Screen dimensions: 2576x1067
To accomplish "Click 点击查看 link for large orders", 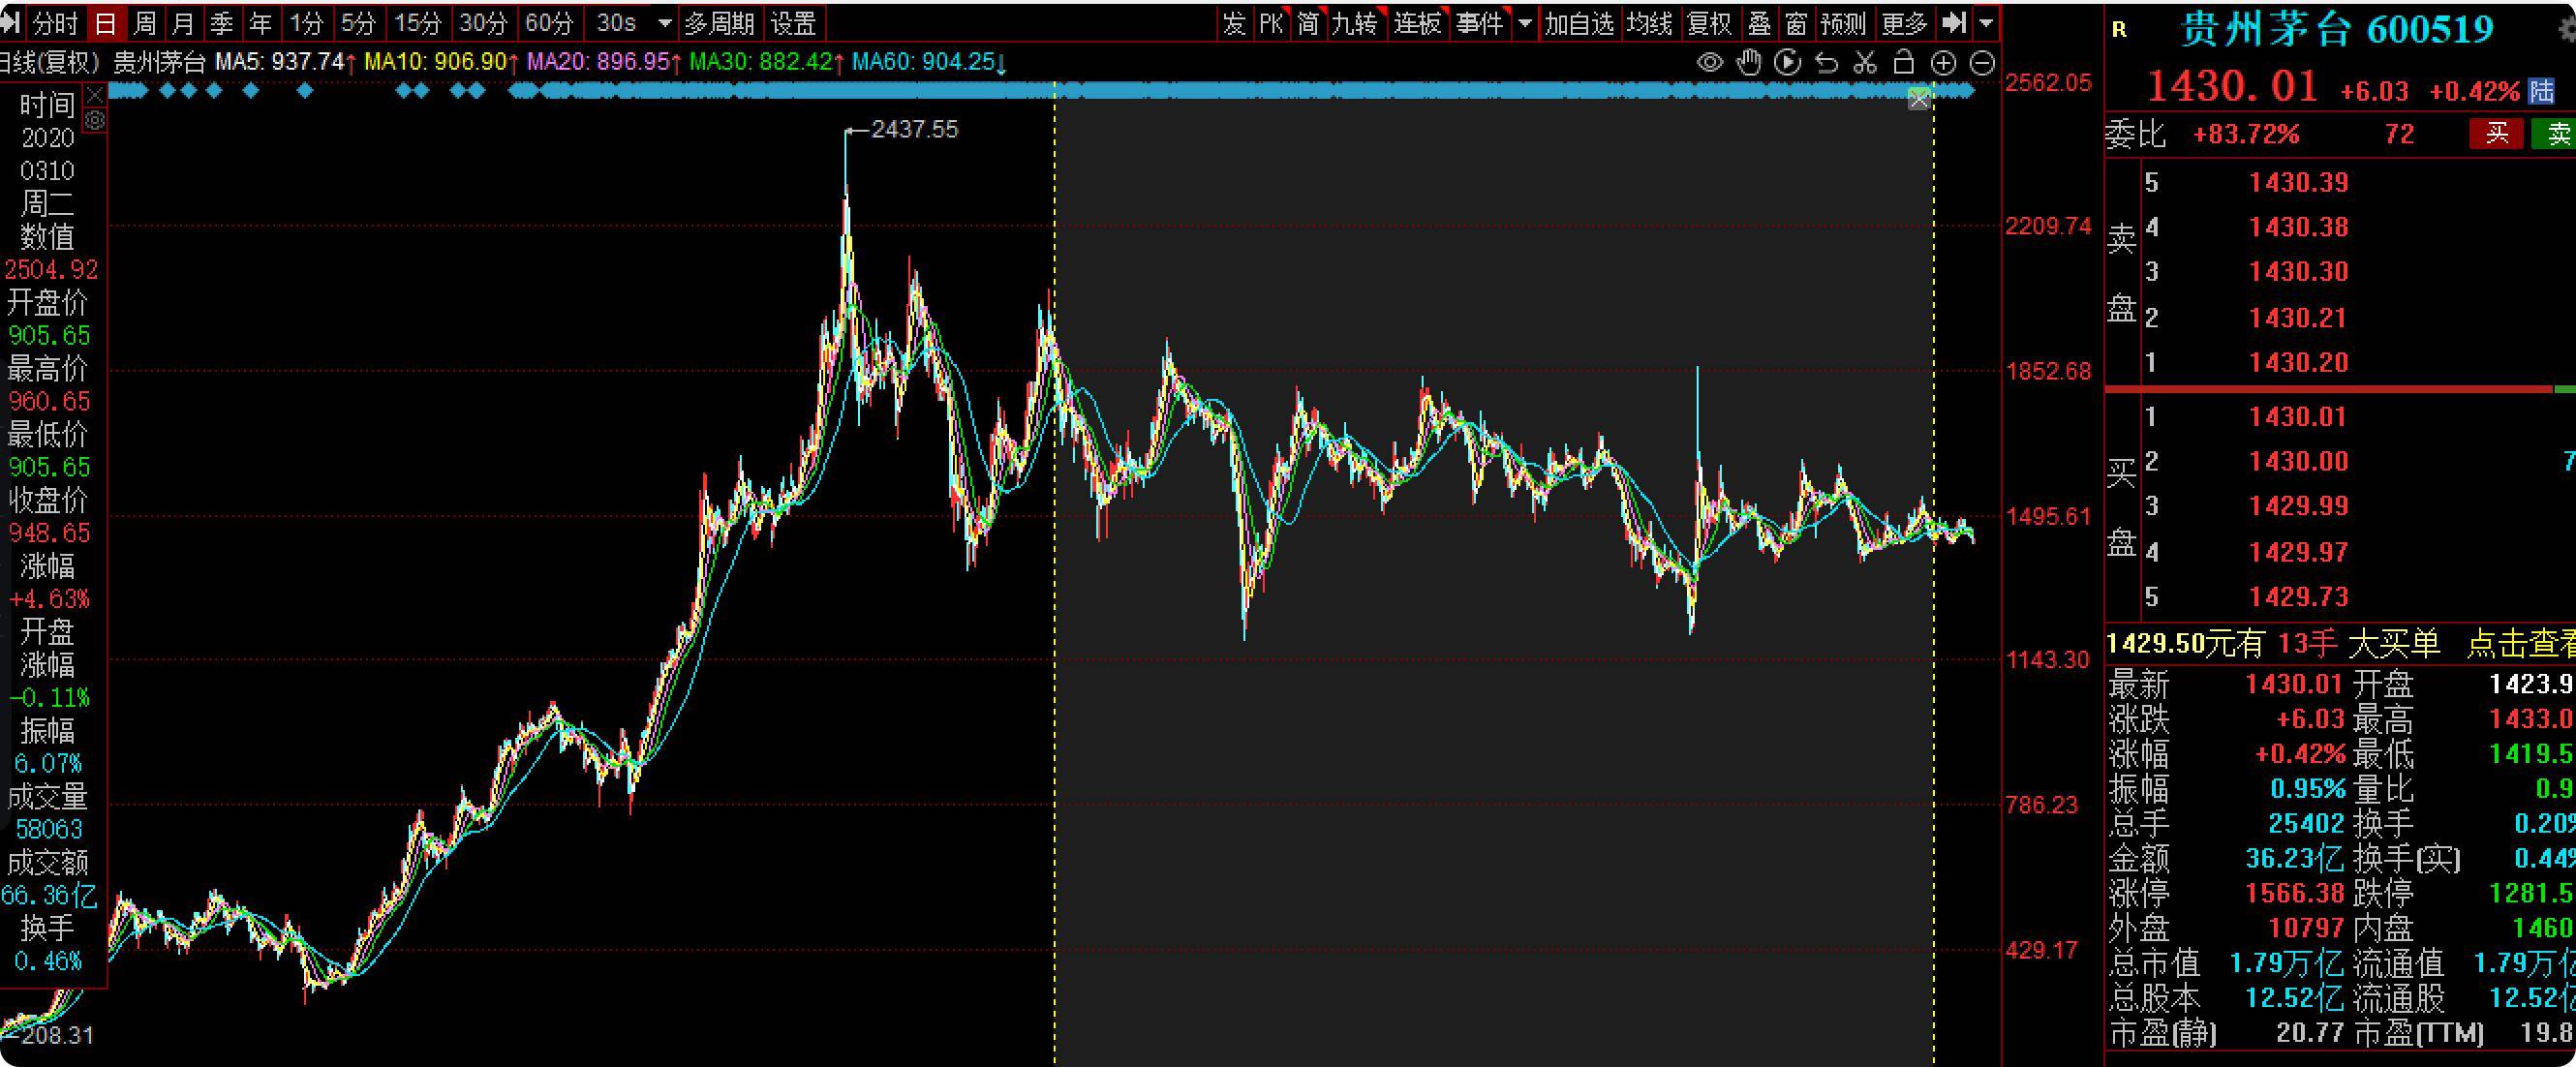I will tap(2520, 643).
